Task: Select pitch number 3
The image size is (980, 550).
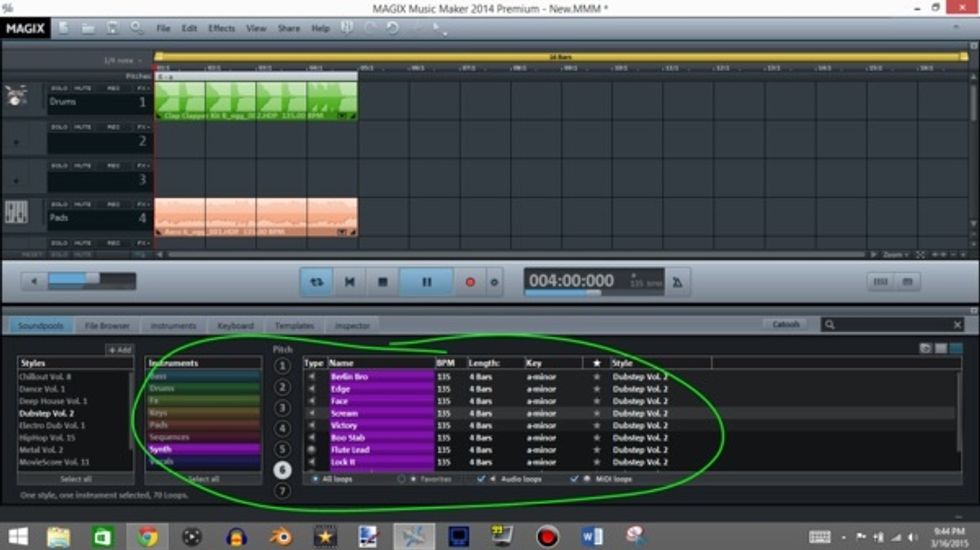Action: pyautogui.click(x=282, y=408)
